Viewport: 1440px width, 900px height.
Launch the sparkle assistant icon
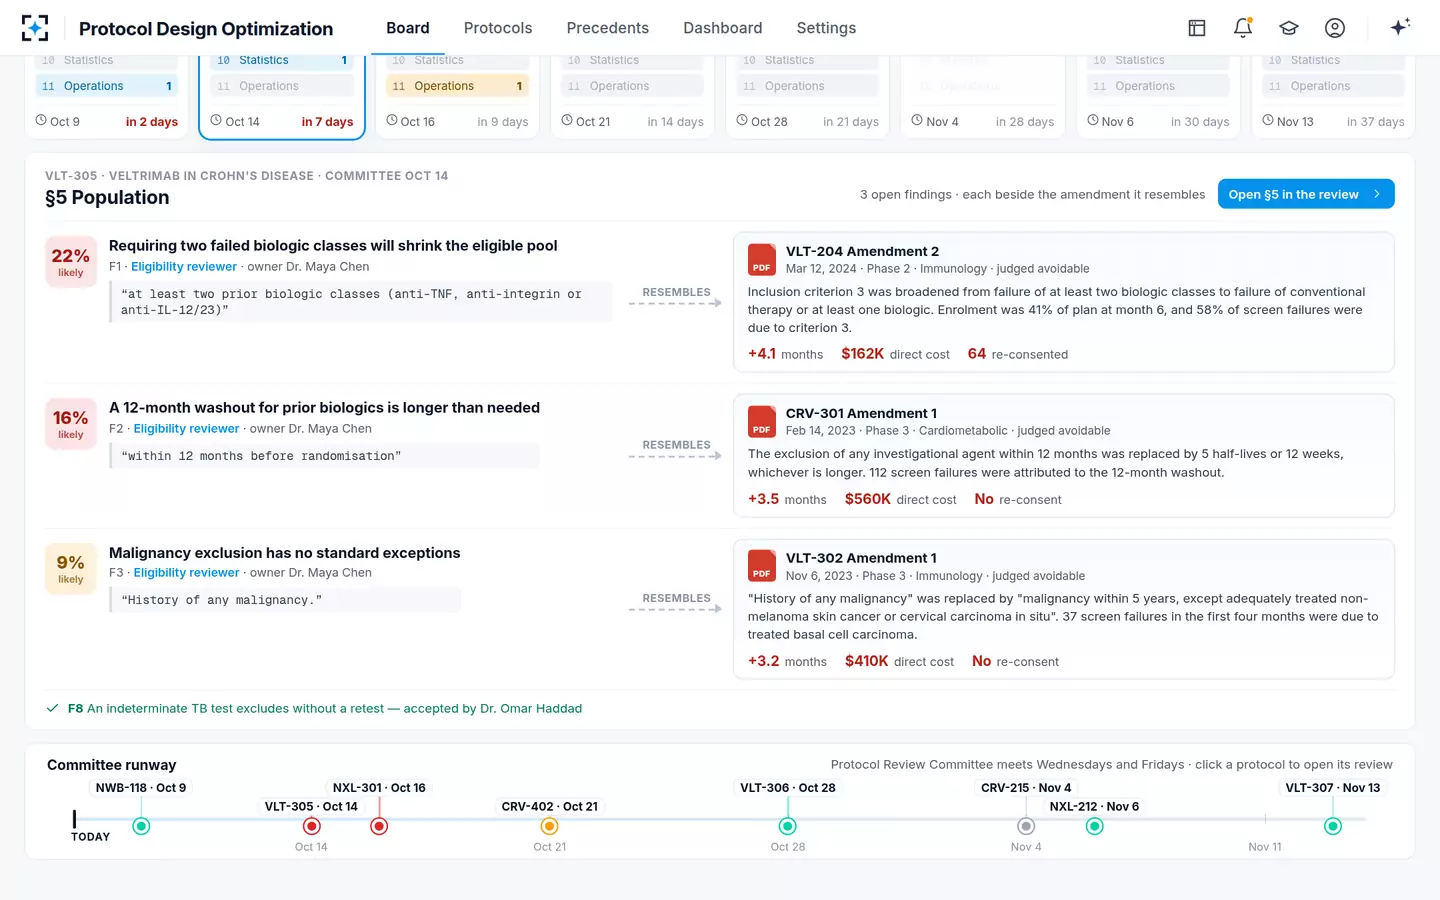[x=1400, y=27]
